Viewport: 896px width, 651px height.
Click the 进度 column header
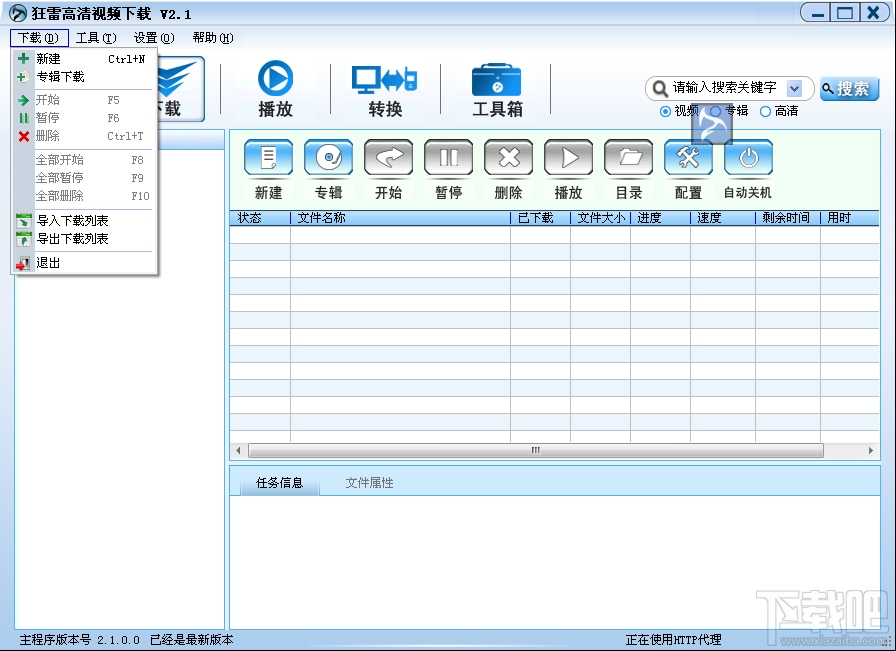(660, 218)
